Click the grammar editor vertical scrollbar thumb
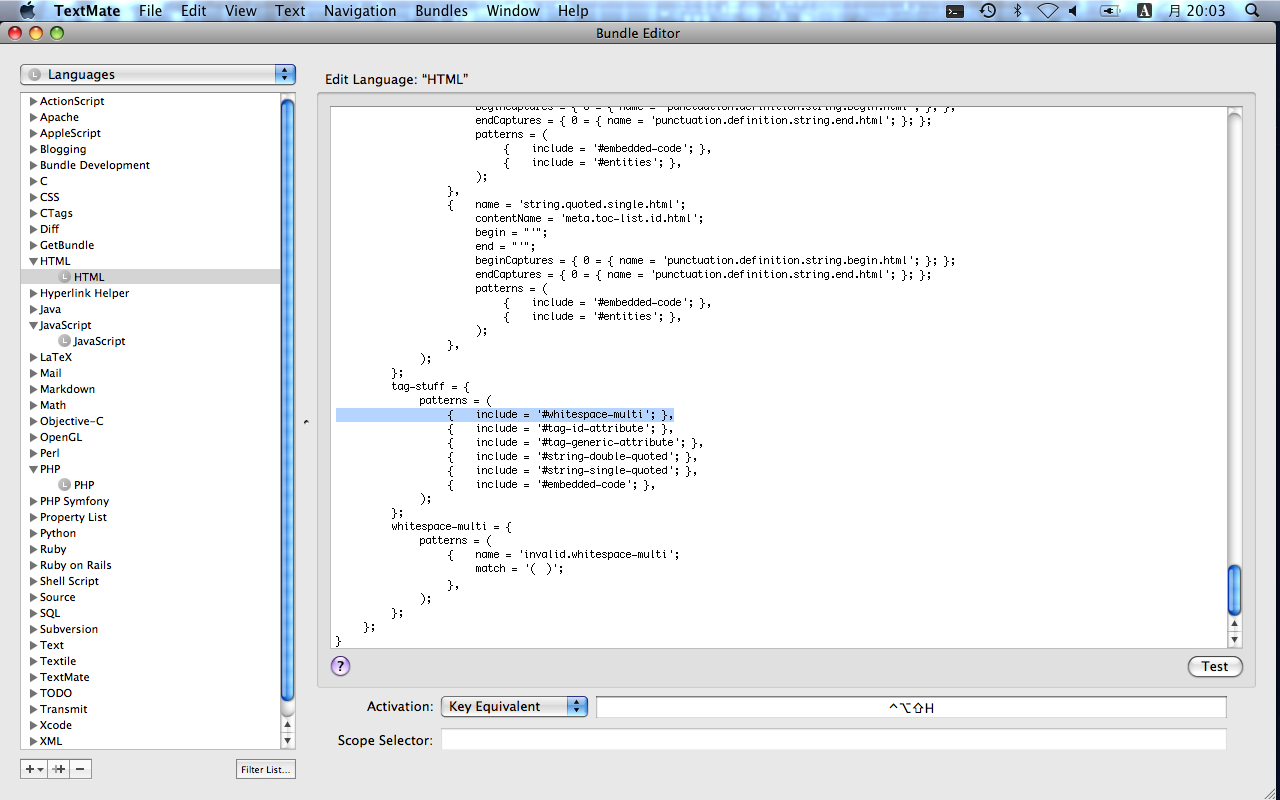 coord(1234,590)
